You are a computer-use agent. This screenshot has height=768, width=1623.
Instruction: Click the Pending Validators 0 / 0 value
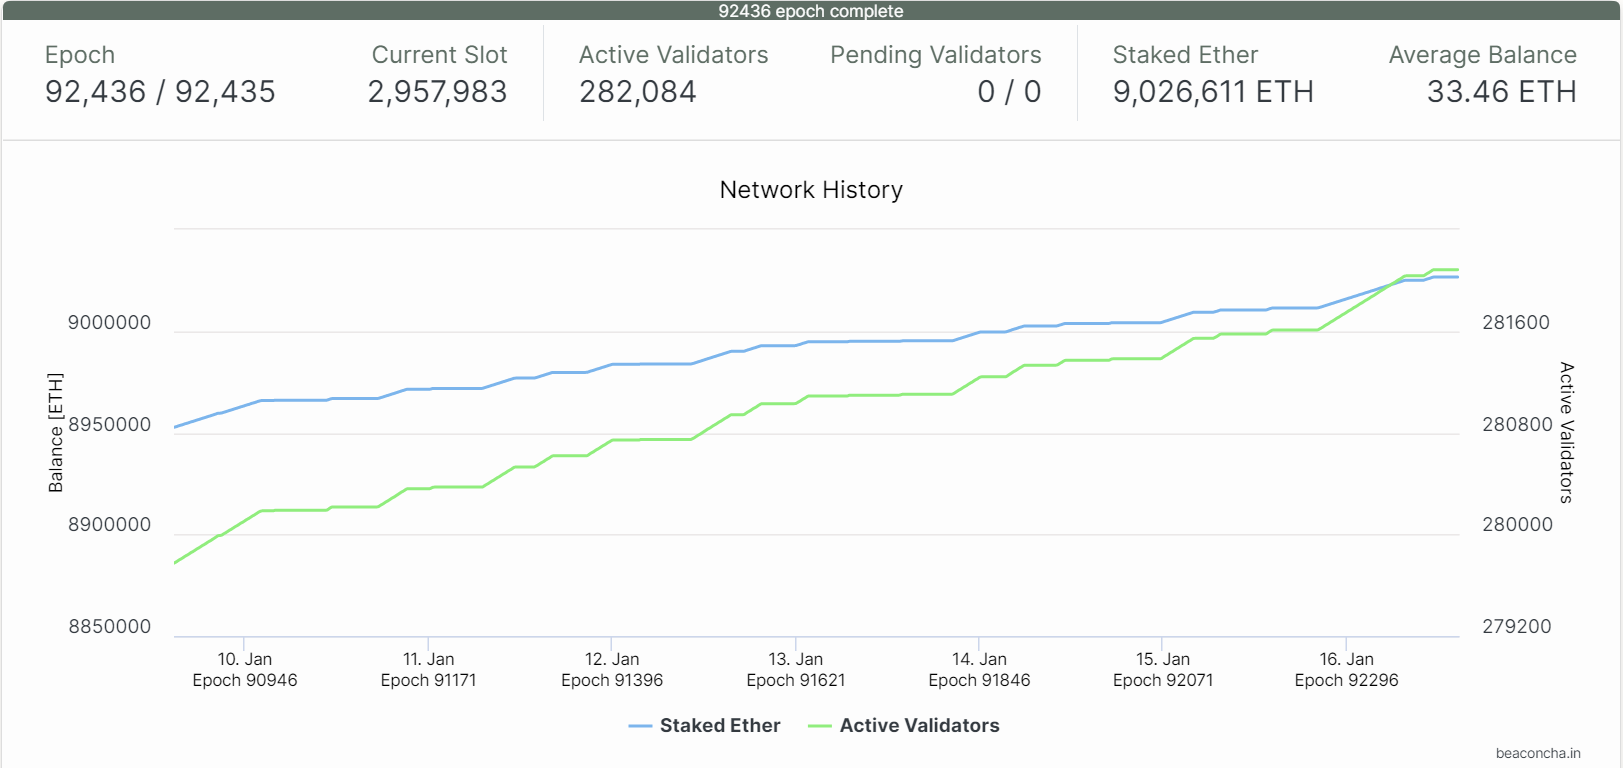point(1008,92)
